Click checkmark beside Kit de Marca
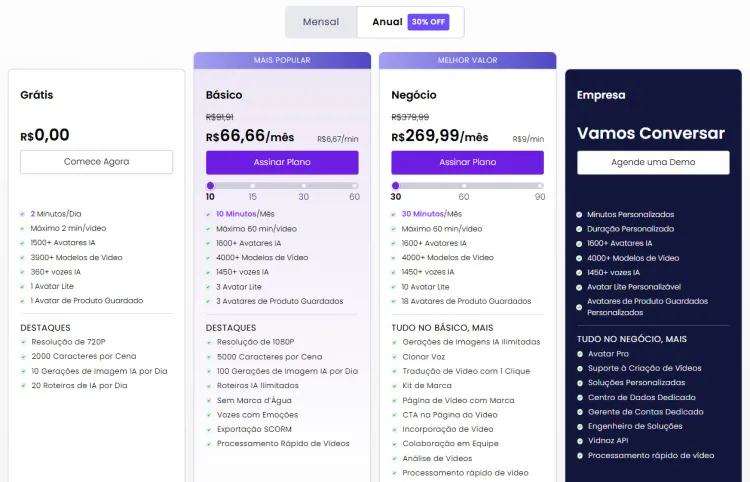Viewport: 750px width, 482px height. [x=394, y=386]
